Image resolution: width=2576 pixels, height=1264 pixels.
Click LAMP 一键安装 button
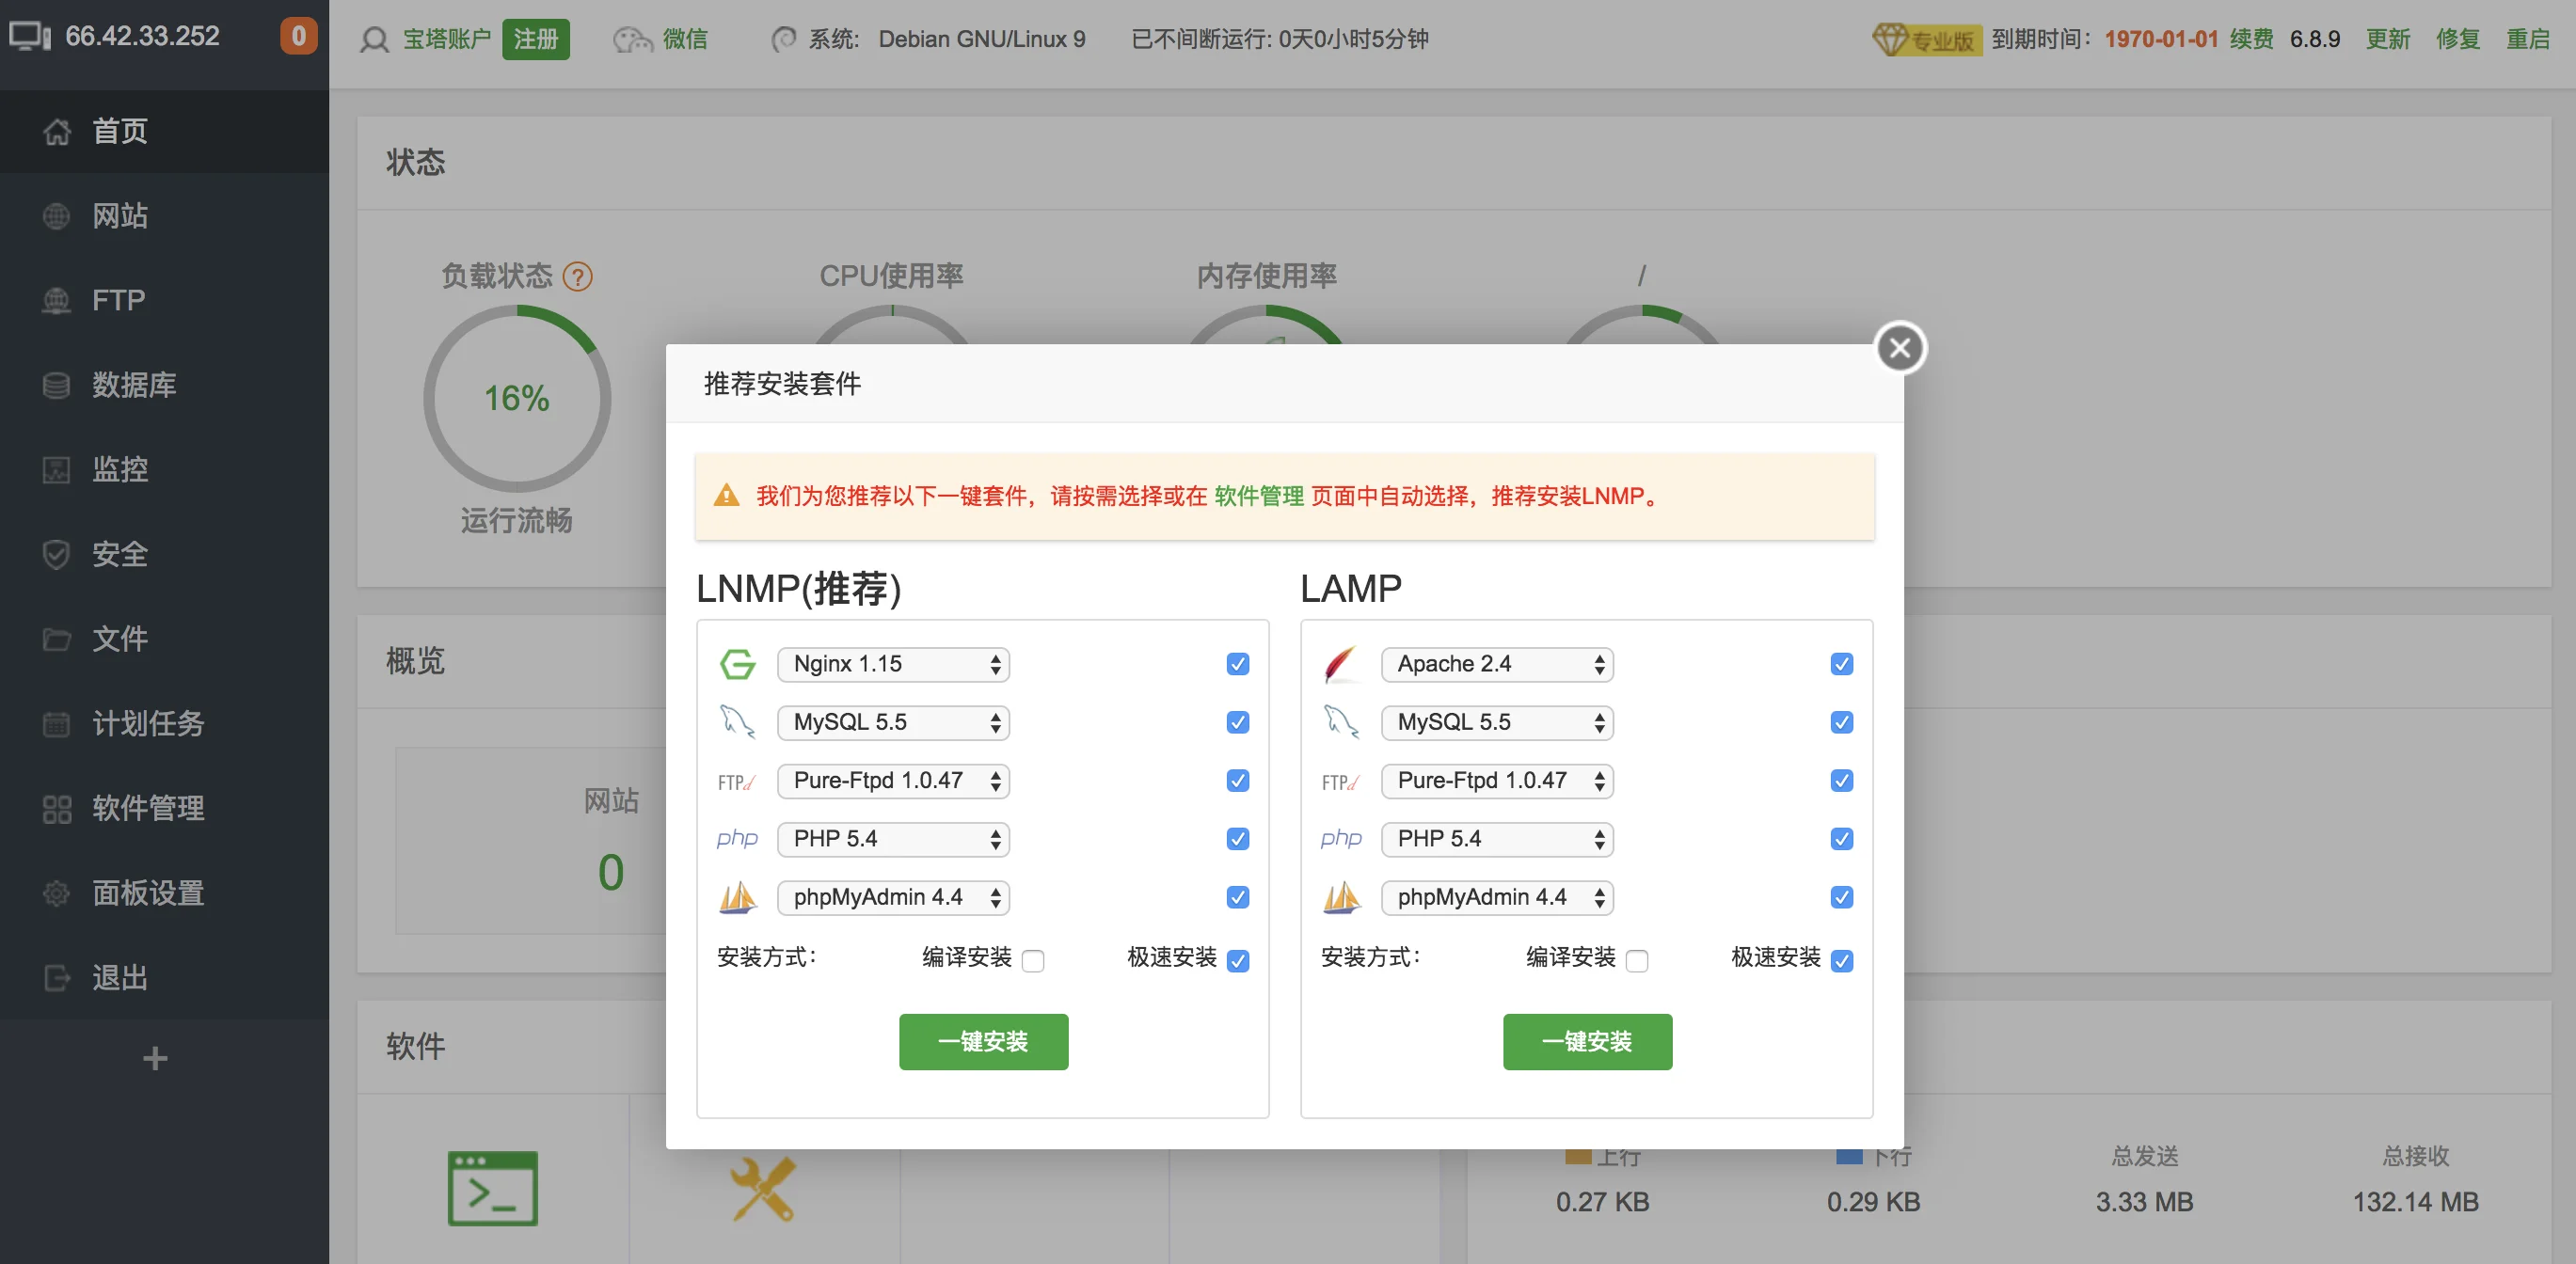[1587, 1041]
